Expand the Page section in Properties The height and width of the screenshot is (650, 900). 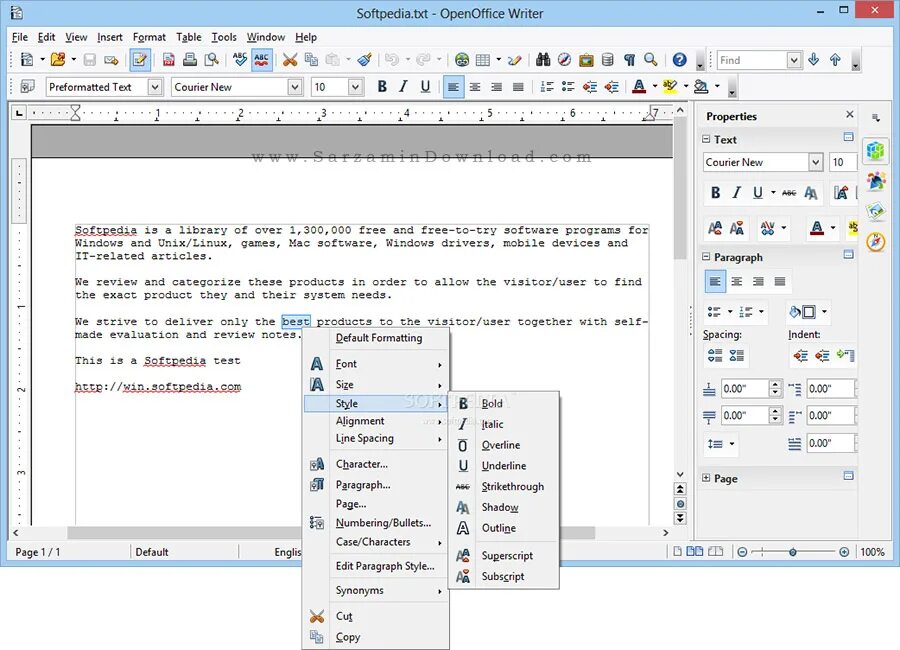pos(706,478)
